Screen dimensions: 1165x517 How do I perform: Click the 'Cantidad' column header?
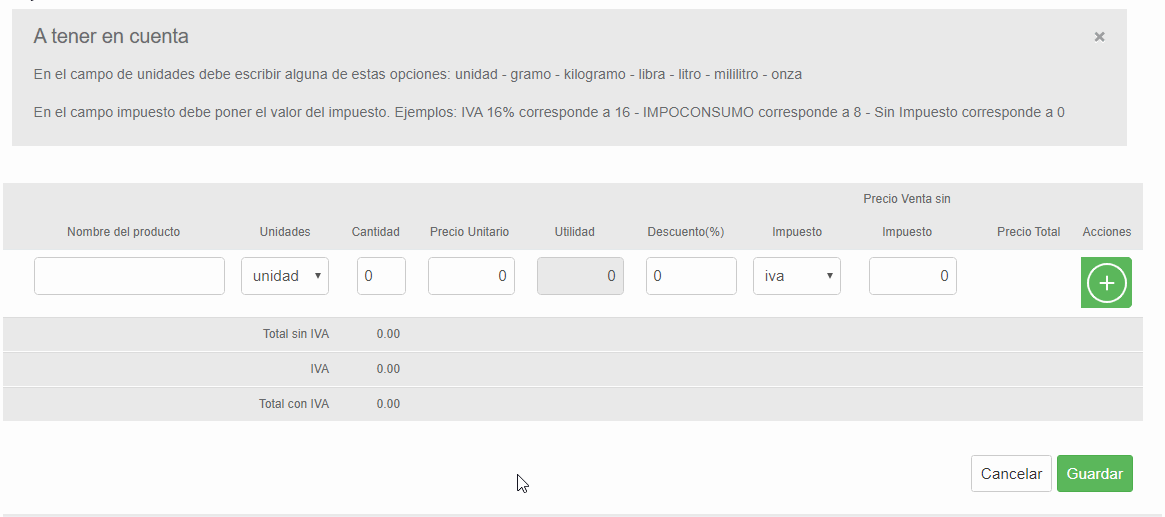click(x=375, y=232)
